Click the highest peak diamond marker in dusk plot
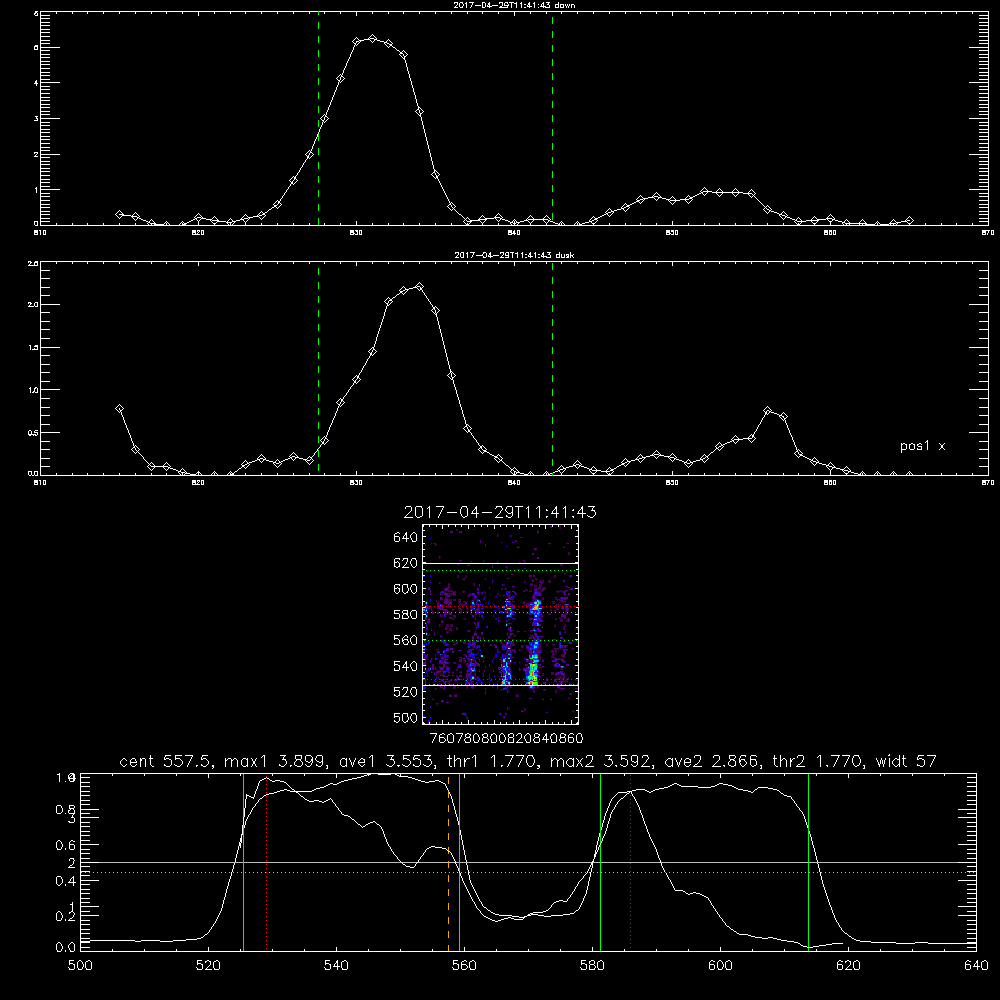 tap(419, 286)
